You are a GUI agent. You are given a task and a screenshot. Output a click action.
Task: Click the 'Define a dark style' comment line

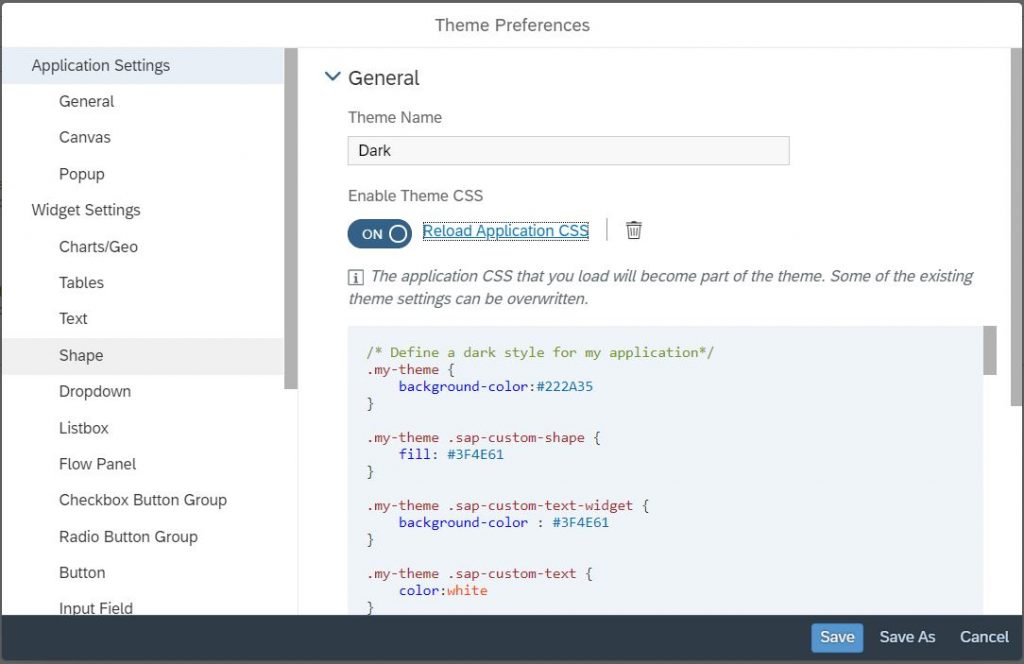coord(540,353)
